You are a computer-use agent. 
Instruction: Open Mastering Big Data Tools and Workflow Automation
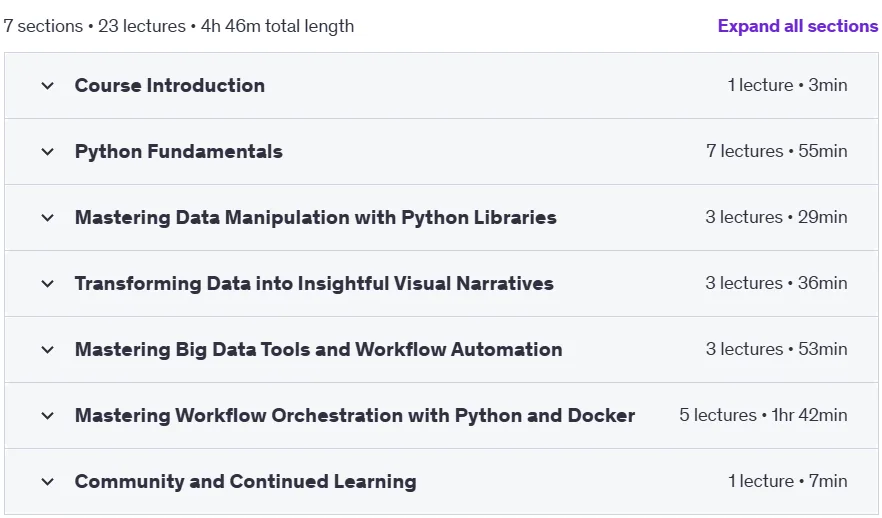[318, 349]
